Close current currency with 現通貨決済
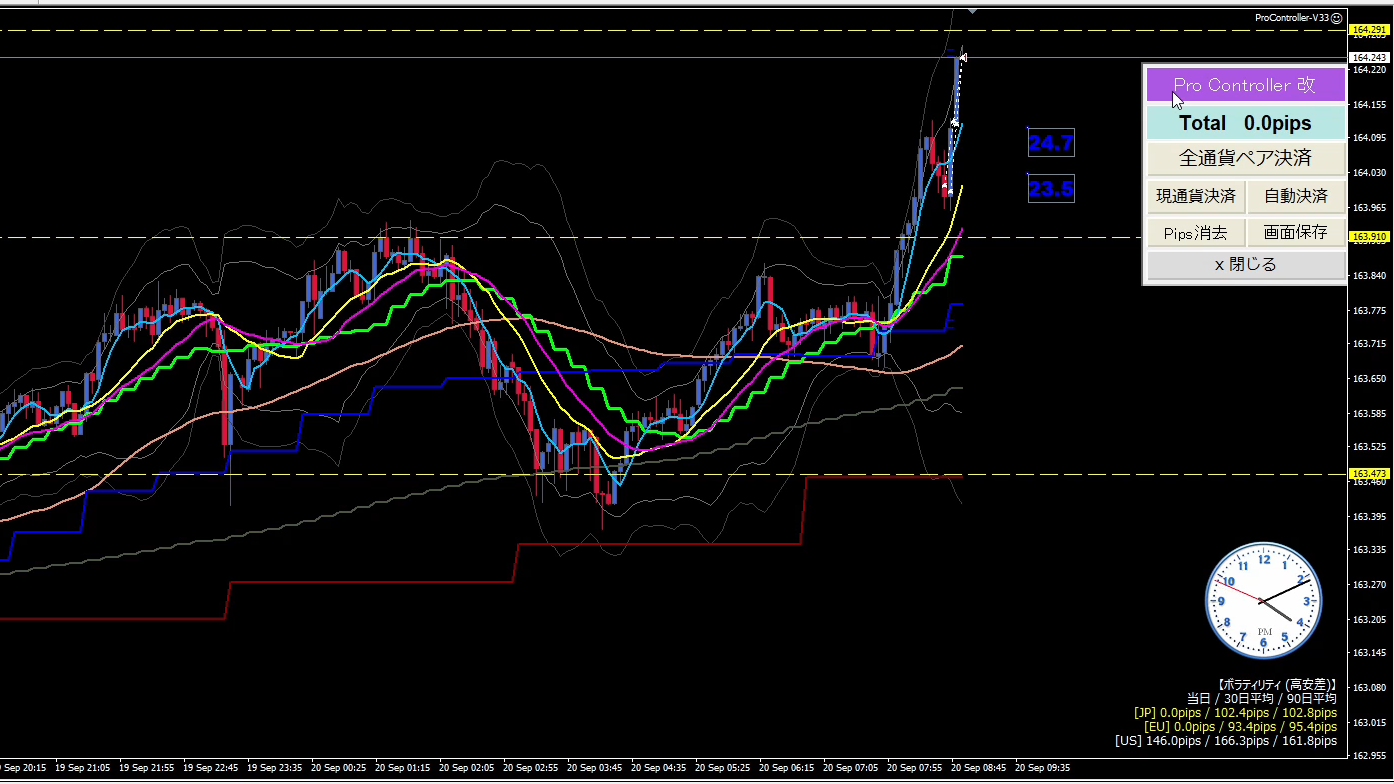Viewport: 1394px width, 784px height. click(1196, 196)
